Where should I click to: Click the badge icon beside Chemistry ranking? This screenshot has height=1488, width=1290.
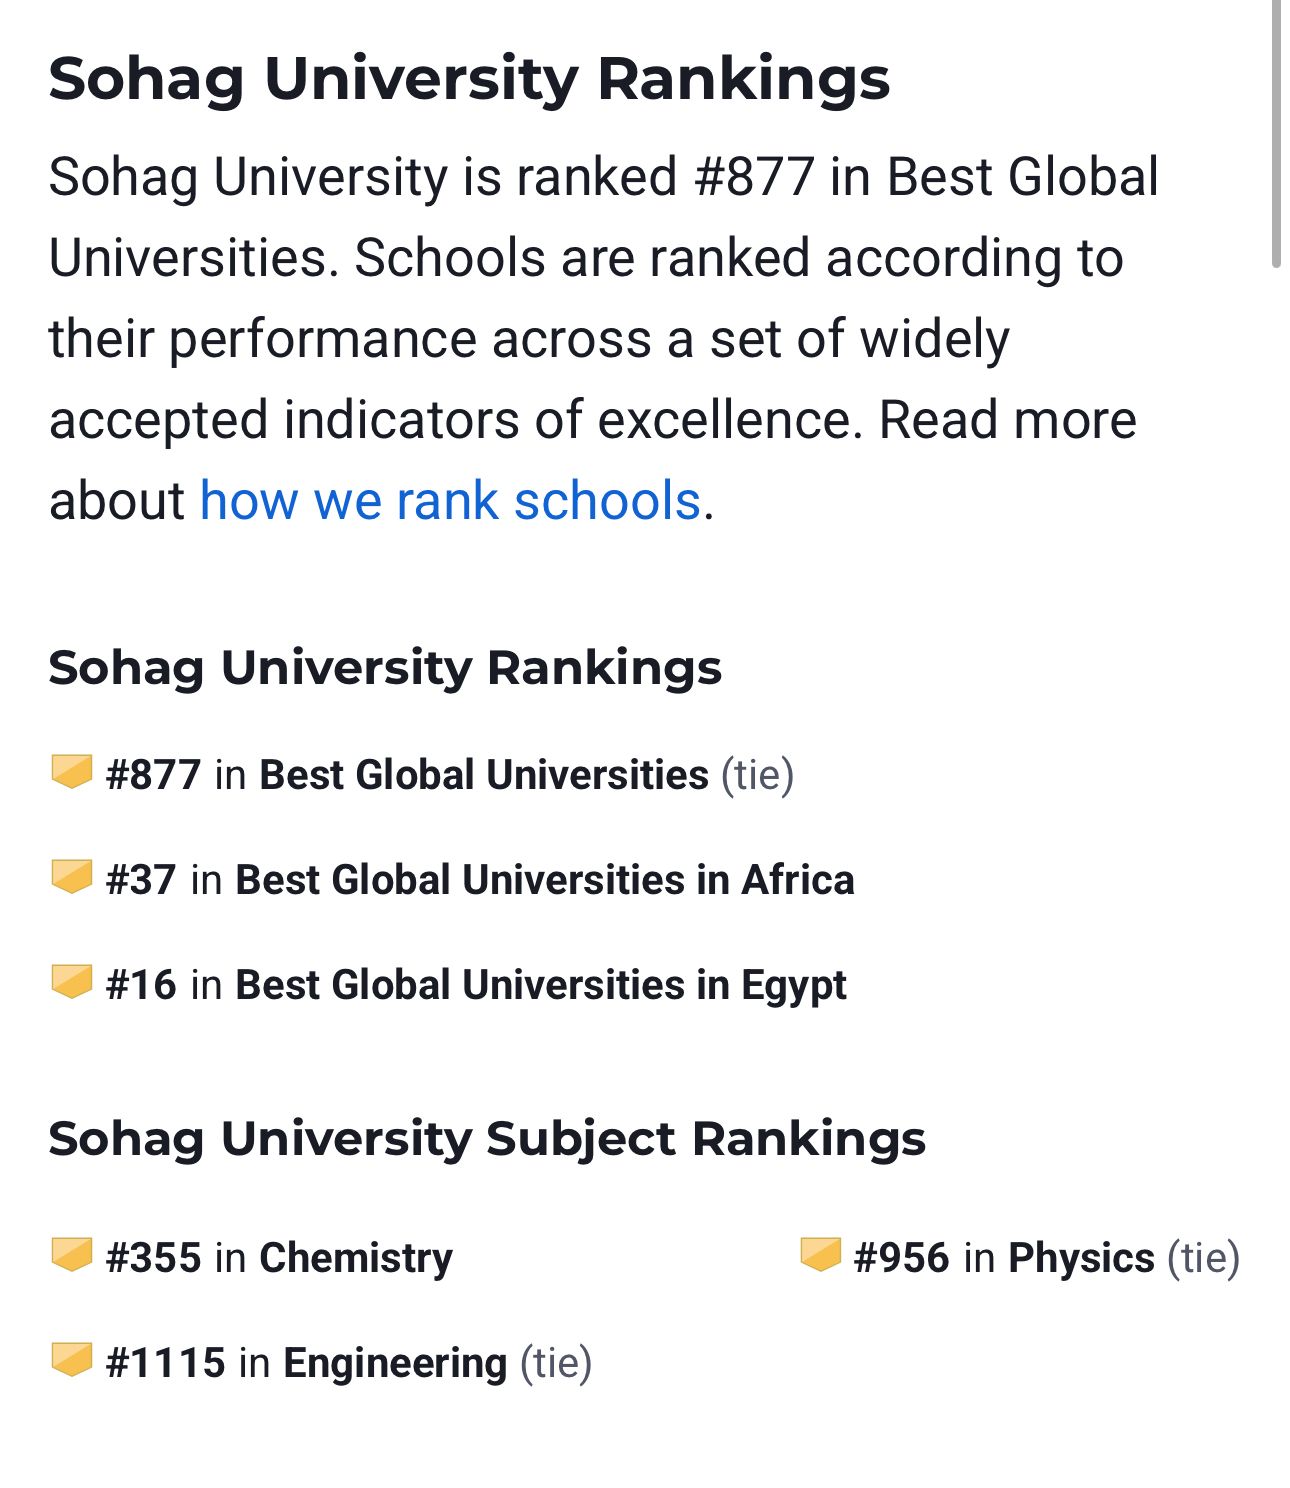(71, 1254)
